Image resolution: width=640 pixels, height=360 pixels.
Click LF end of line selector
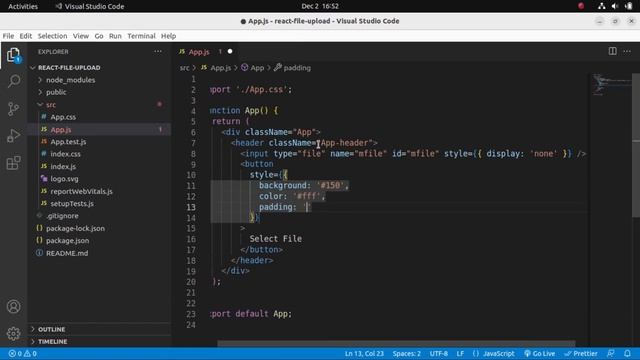tap(460, 353)
